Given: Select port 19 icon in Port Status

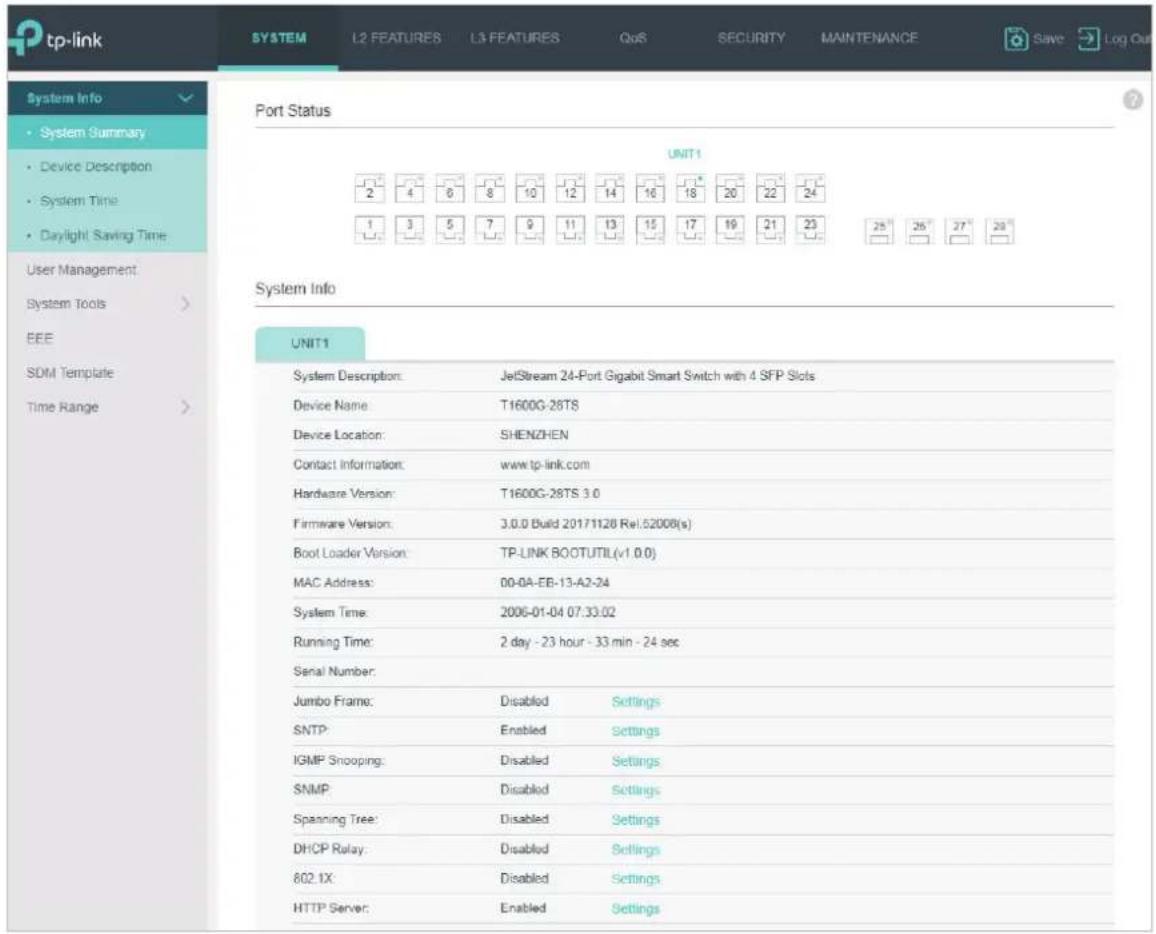Looking at the screenshot, I should 730,229.
